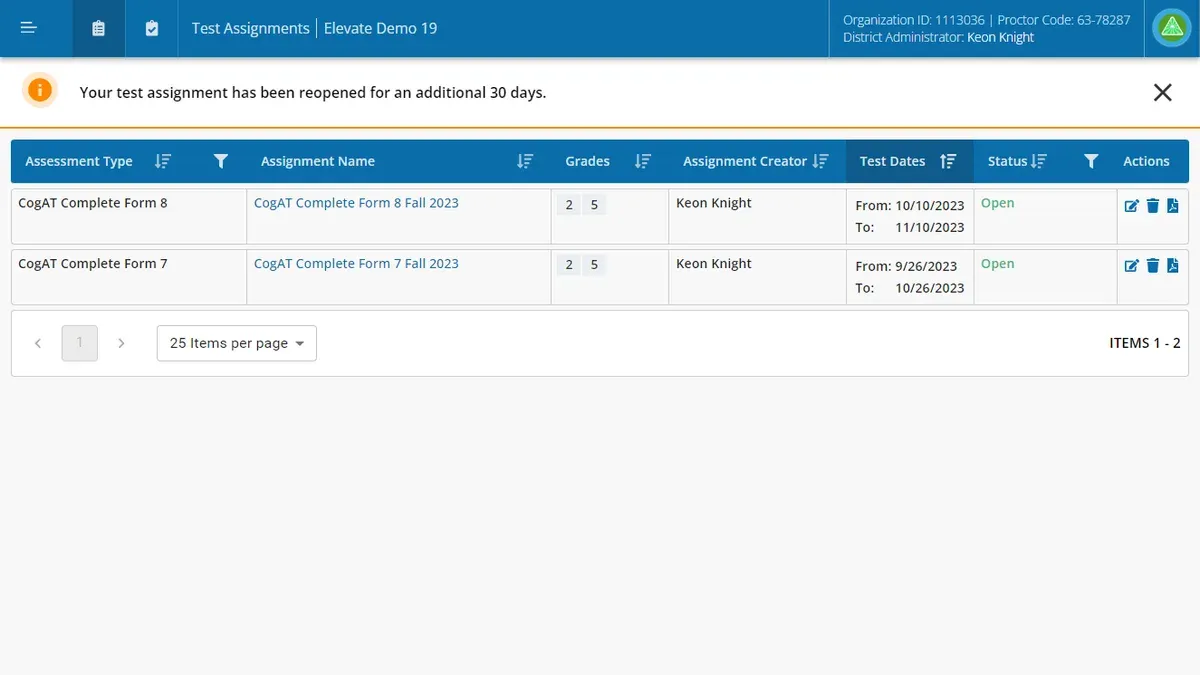Click the ITEMS 1 - 2 count

tap(1144, 343)
